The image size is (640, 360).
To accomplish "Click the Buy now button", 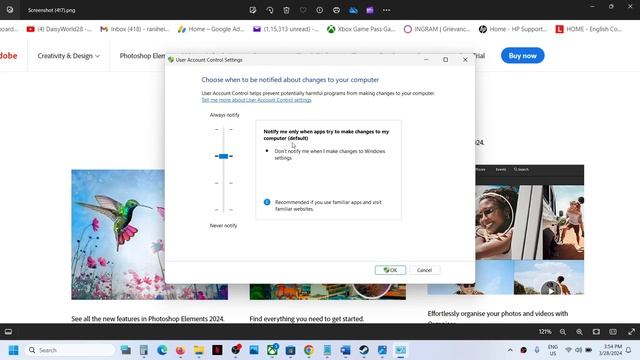I will coord(522,56).
